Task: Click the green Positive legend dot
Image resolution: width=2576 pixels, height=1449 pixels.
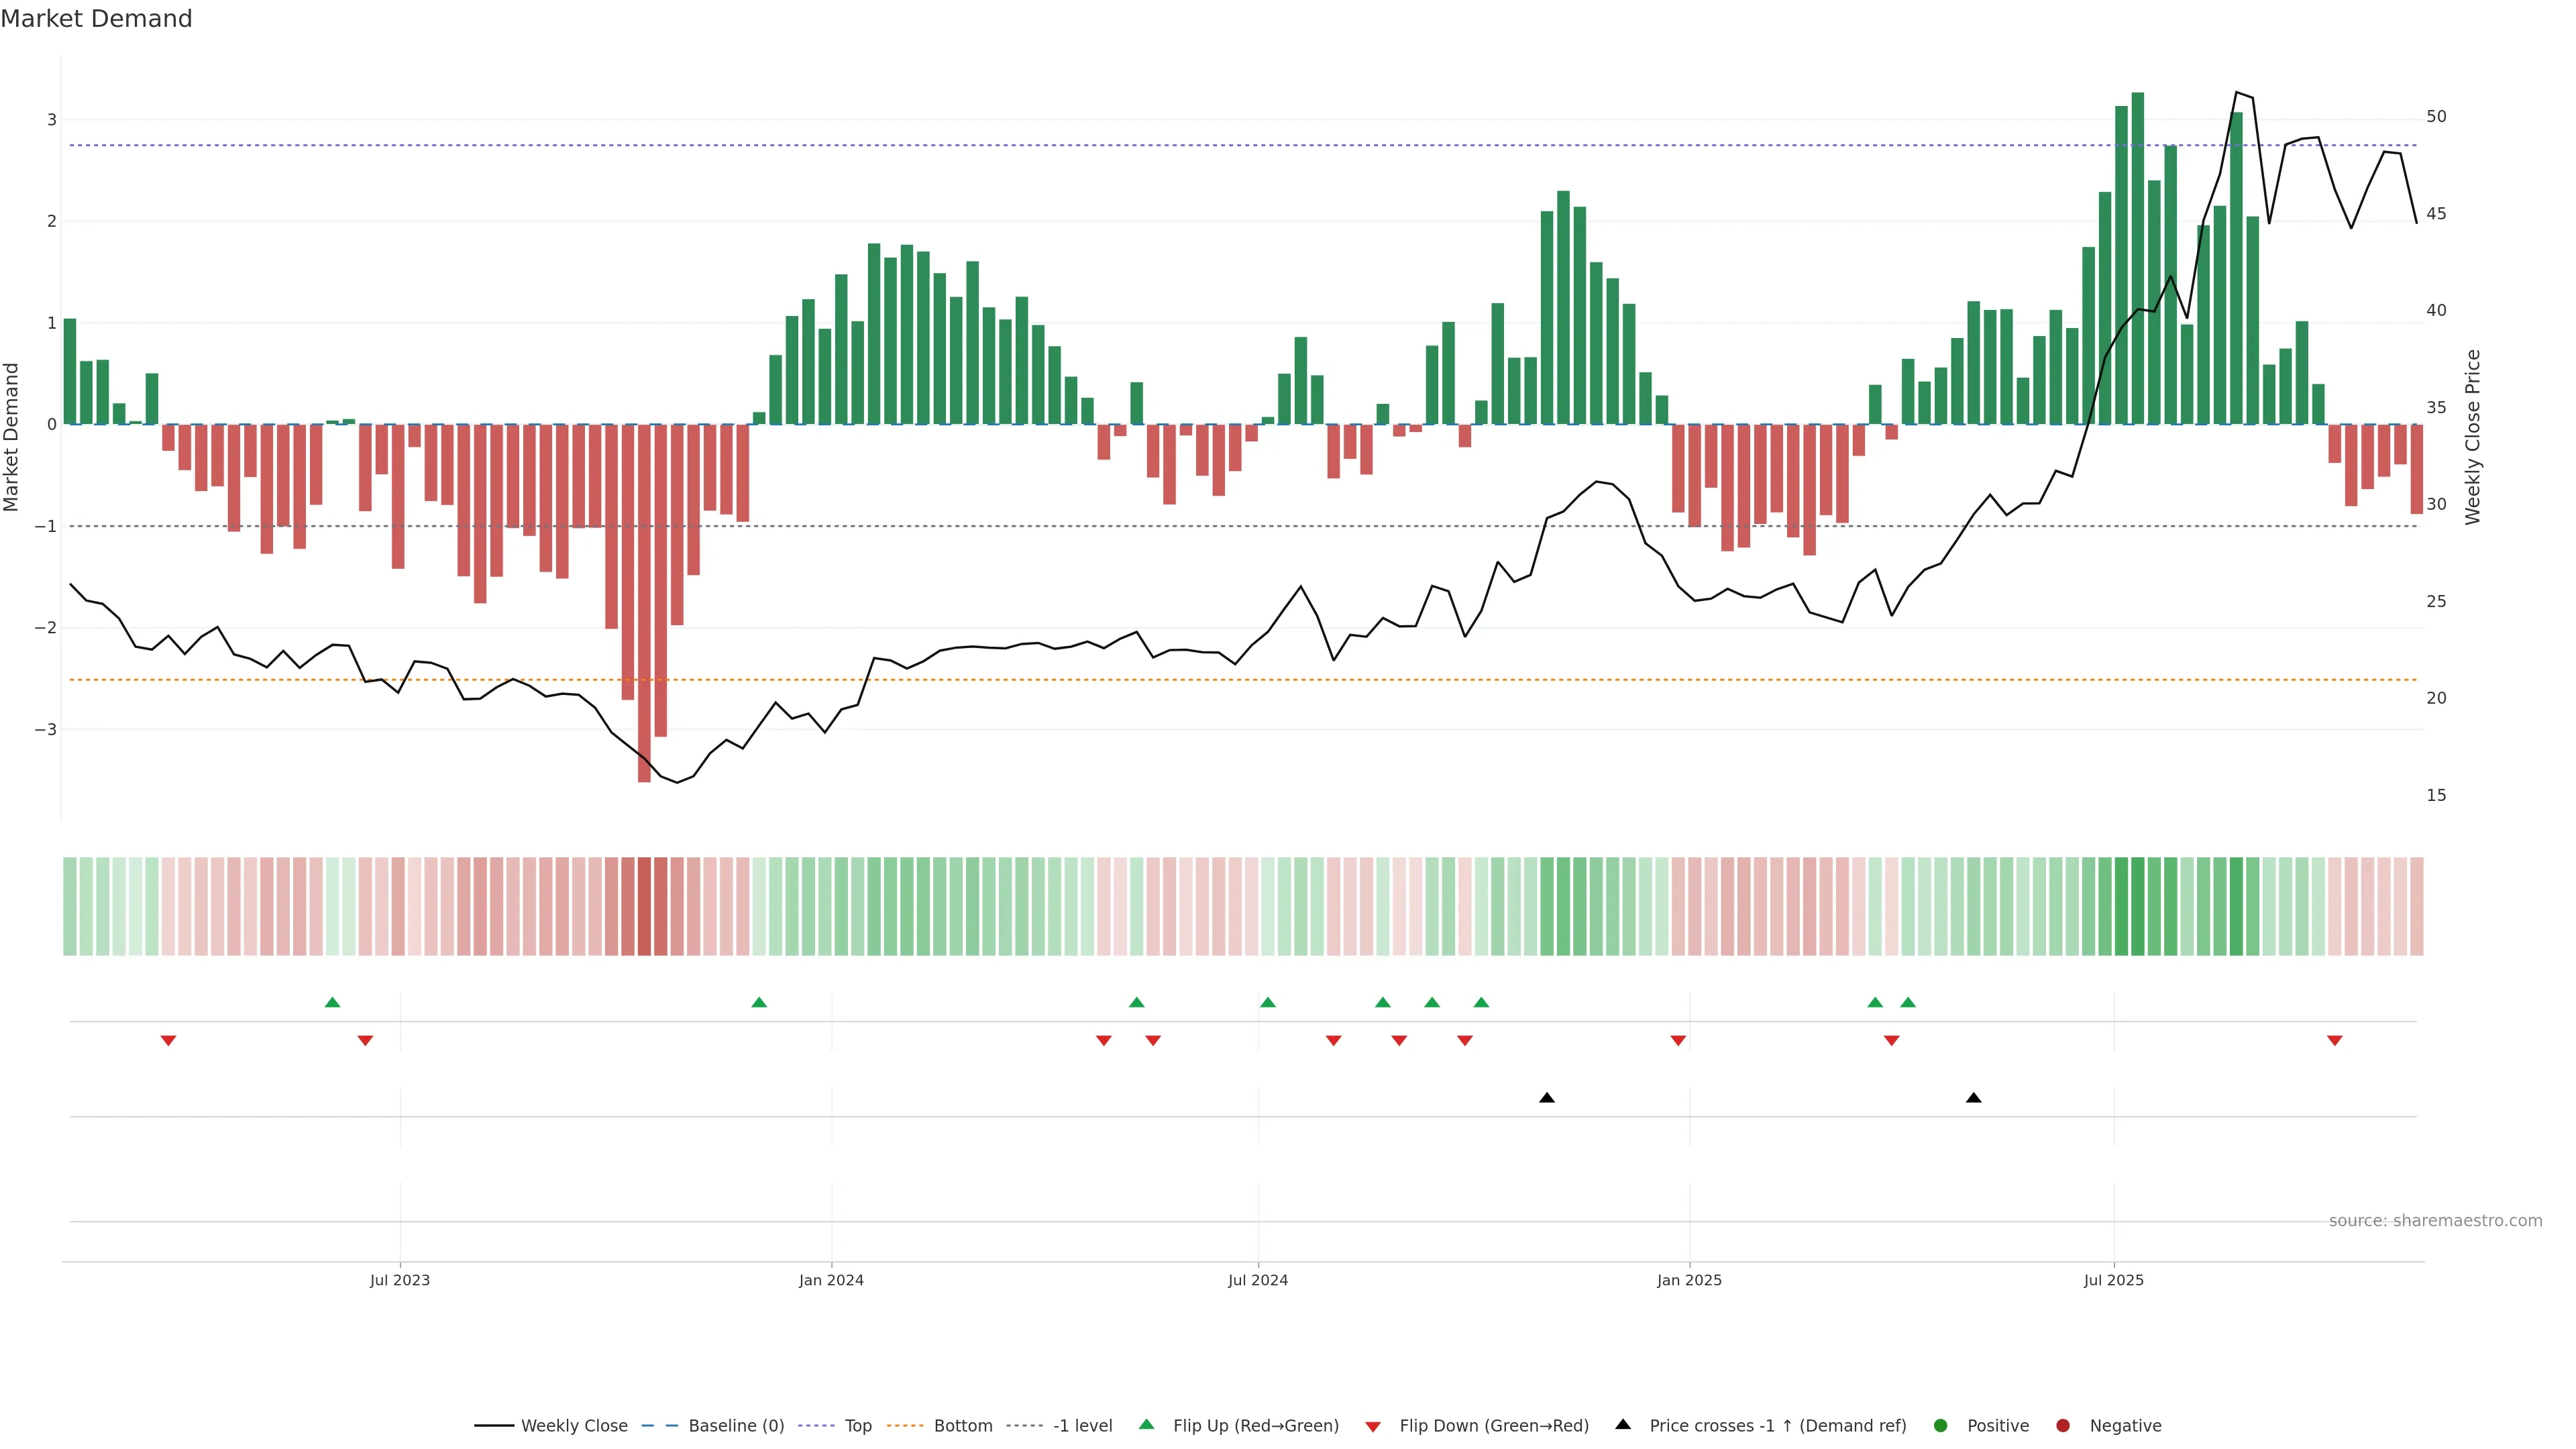Action: (x=1941, y=1425)
